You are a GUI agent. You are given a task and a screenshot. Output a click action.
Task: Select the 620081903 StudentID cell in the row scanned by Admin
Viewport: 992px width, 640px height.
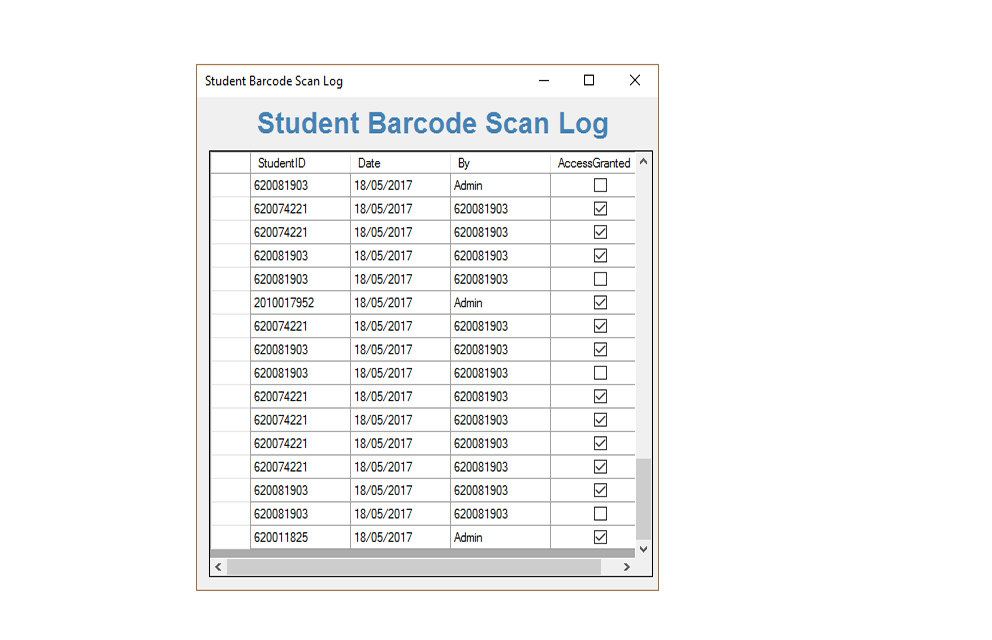[301, 185]
